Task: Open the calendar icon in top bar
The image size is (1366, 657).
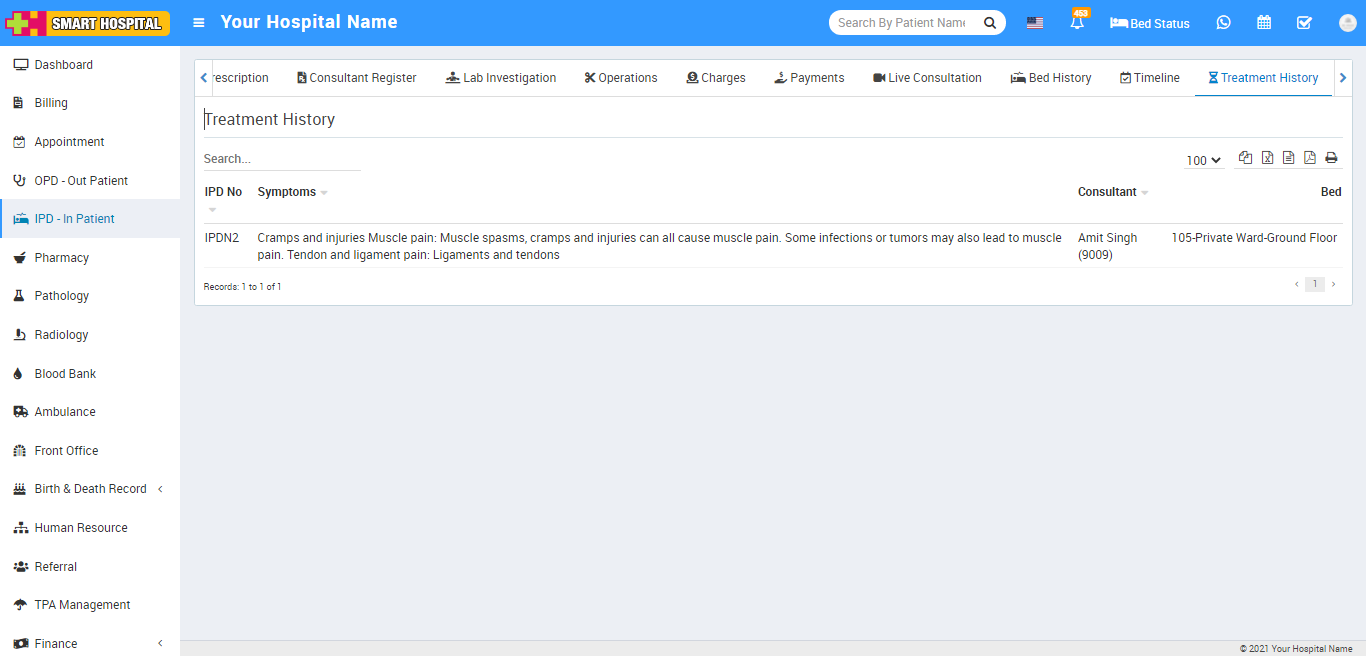Action: (1264, 23)
